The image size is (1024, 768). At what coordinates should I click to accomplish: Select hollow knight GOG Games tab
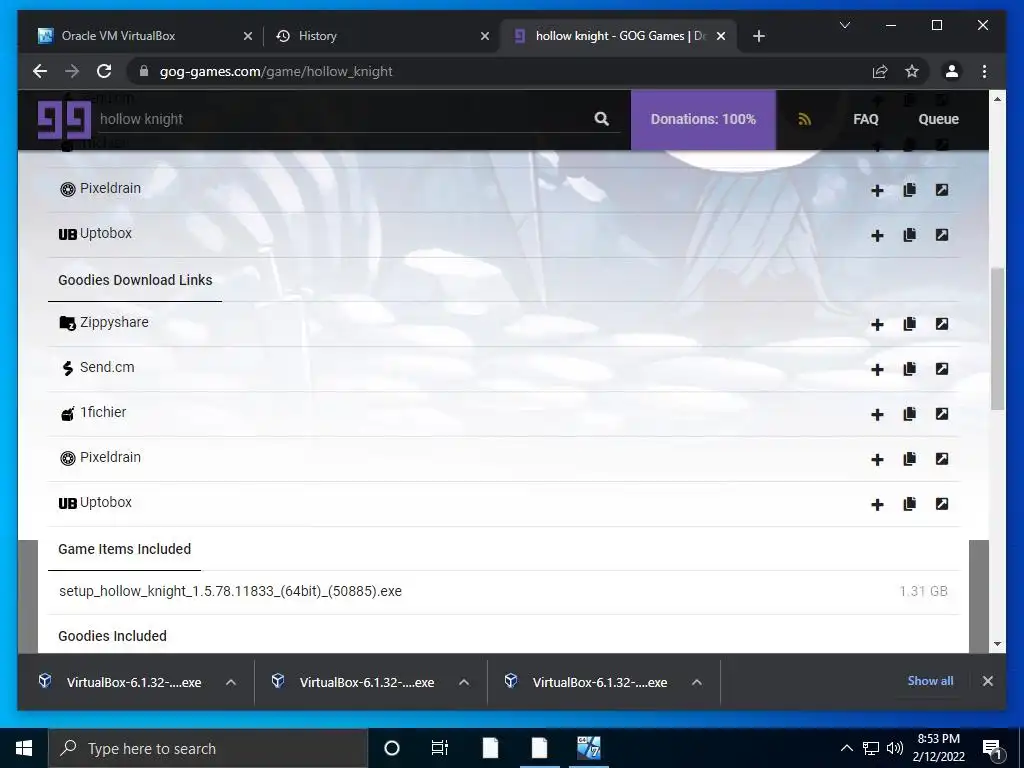(618, 36)
